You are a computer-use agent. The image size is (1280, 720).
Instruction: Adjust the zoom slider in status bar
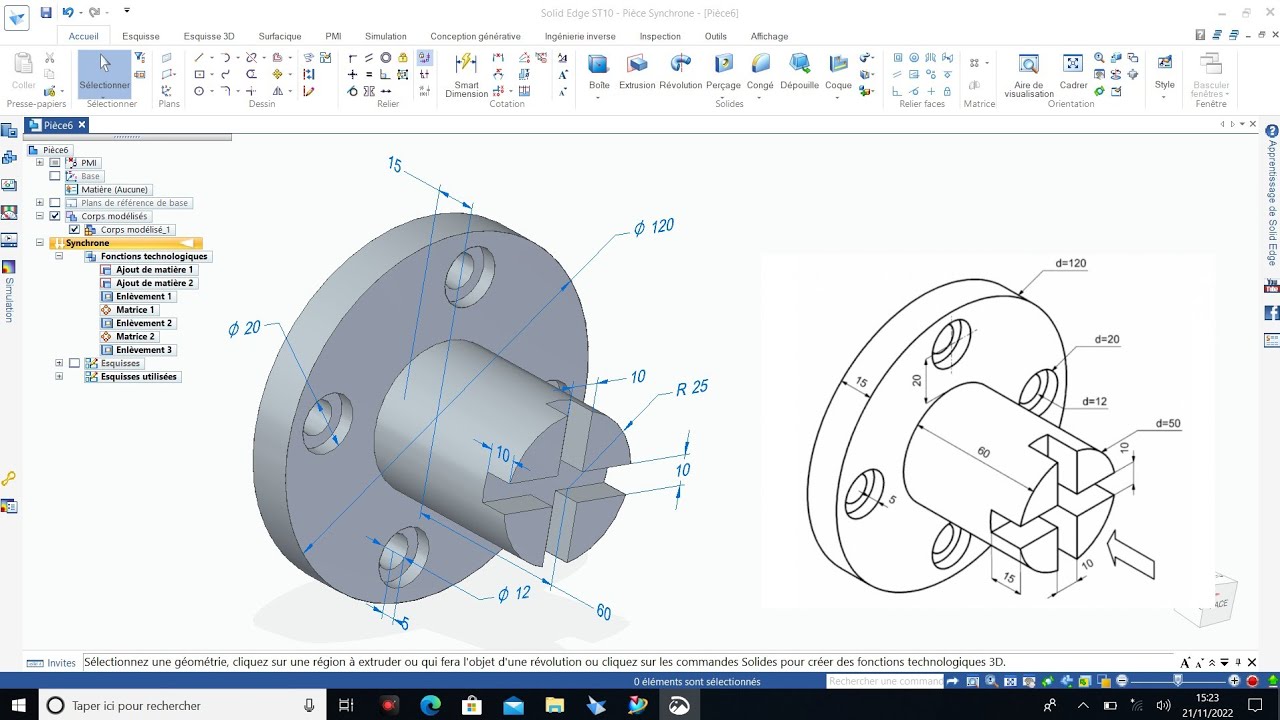pos(1178,681)
